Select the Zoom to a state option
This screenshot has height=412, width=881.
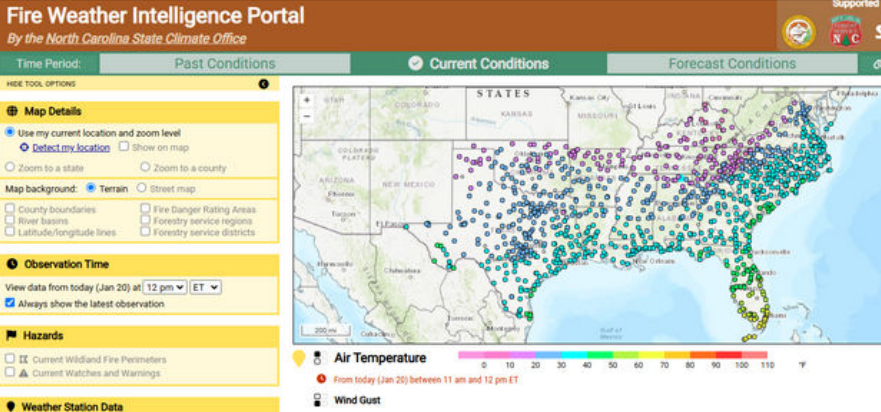tap(10, 167)
